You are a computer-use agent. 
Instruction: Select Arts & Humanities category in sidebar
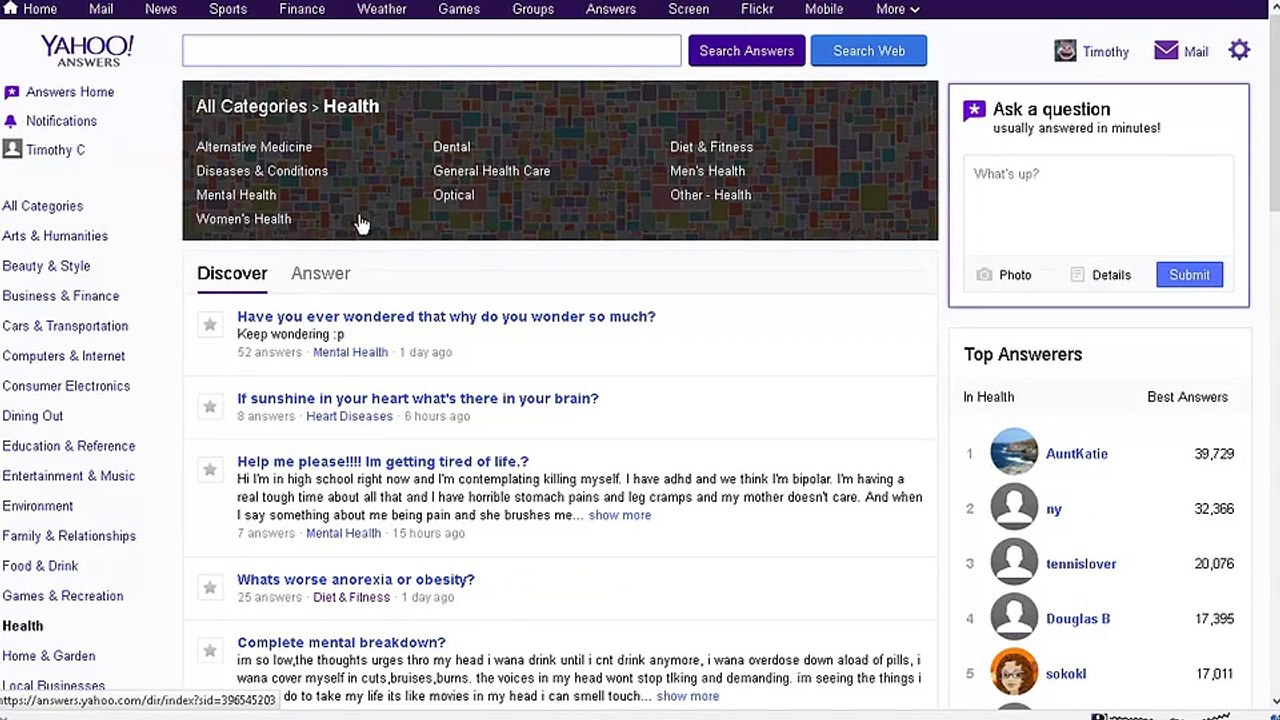point(55,236)
